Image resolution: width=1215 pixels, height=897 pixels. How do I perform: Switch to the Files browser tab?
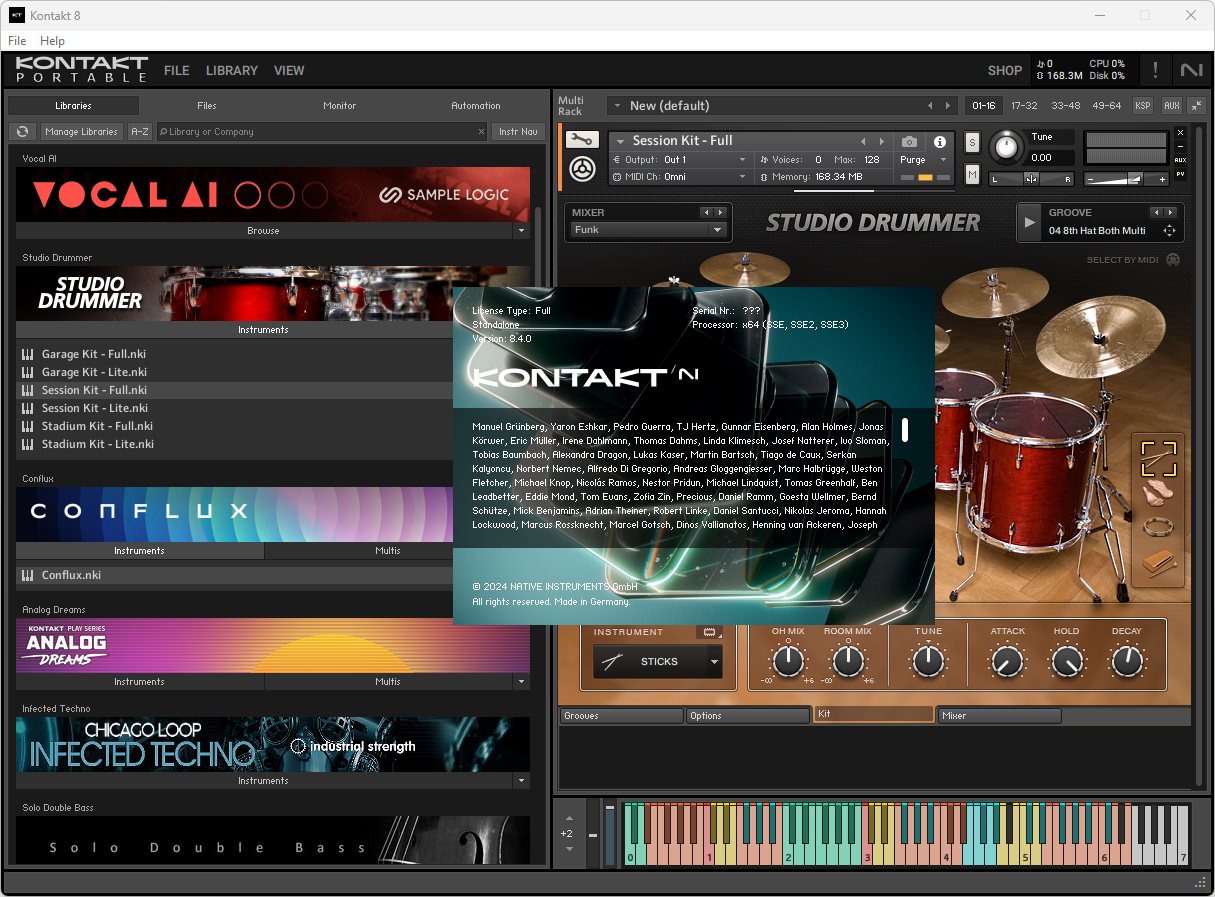point(207,105)
